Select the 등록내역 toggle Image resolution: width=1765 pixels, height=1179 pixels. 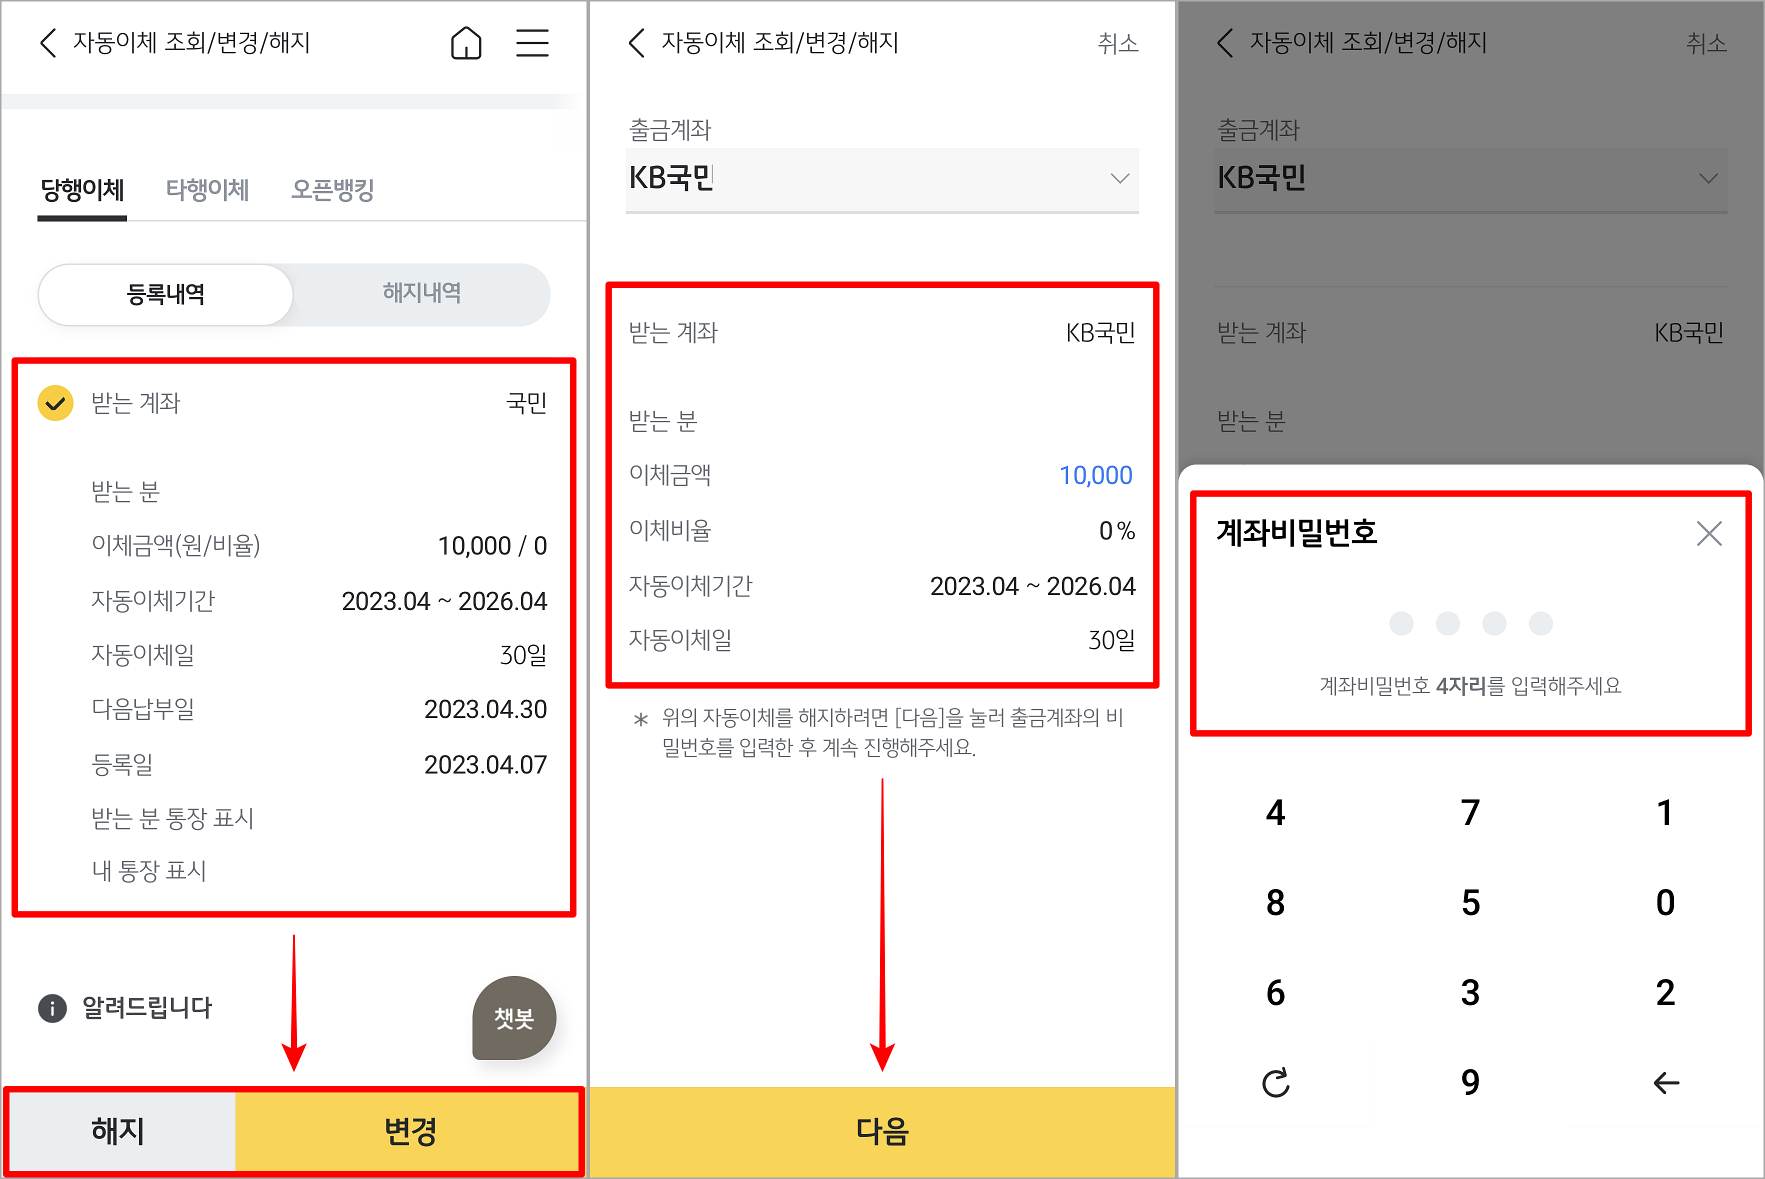pyautogui.click(x=165, y=294)
